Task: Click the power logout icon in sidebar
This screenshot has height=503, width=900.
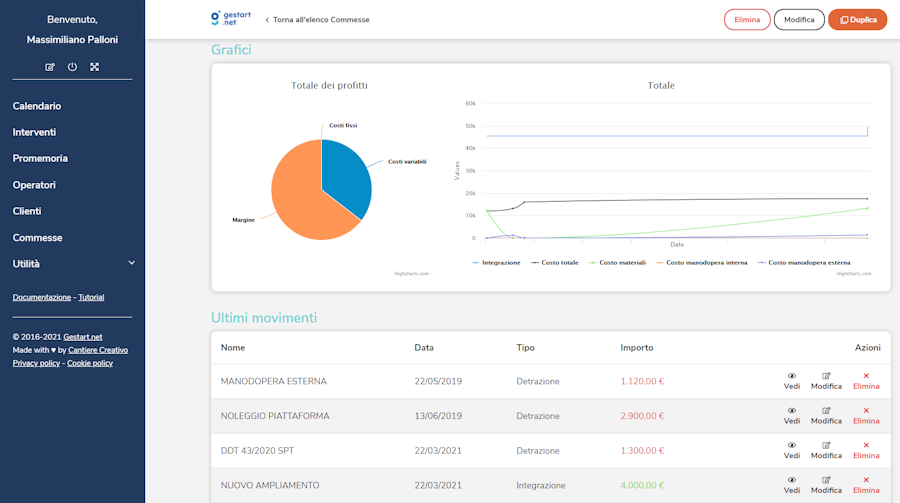Action: 72,67
